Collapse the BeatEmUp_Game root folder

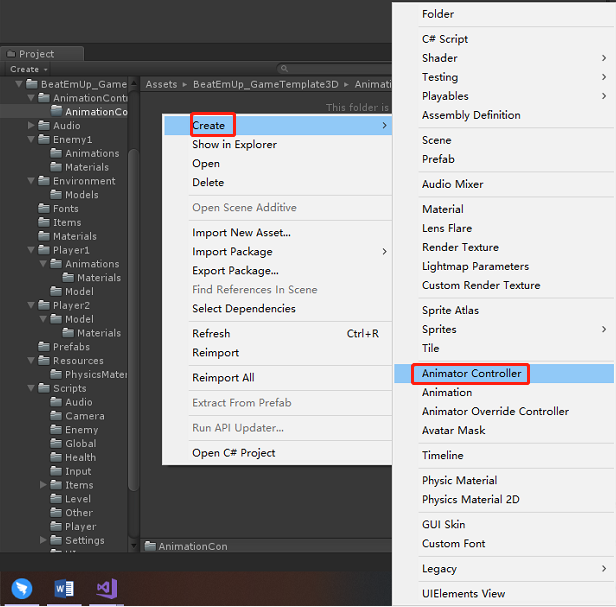[18, 84]
